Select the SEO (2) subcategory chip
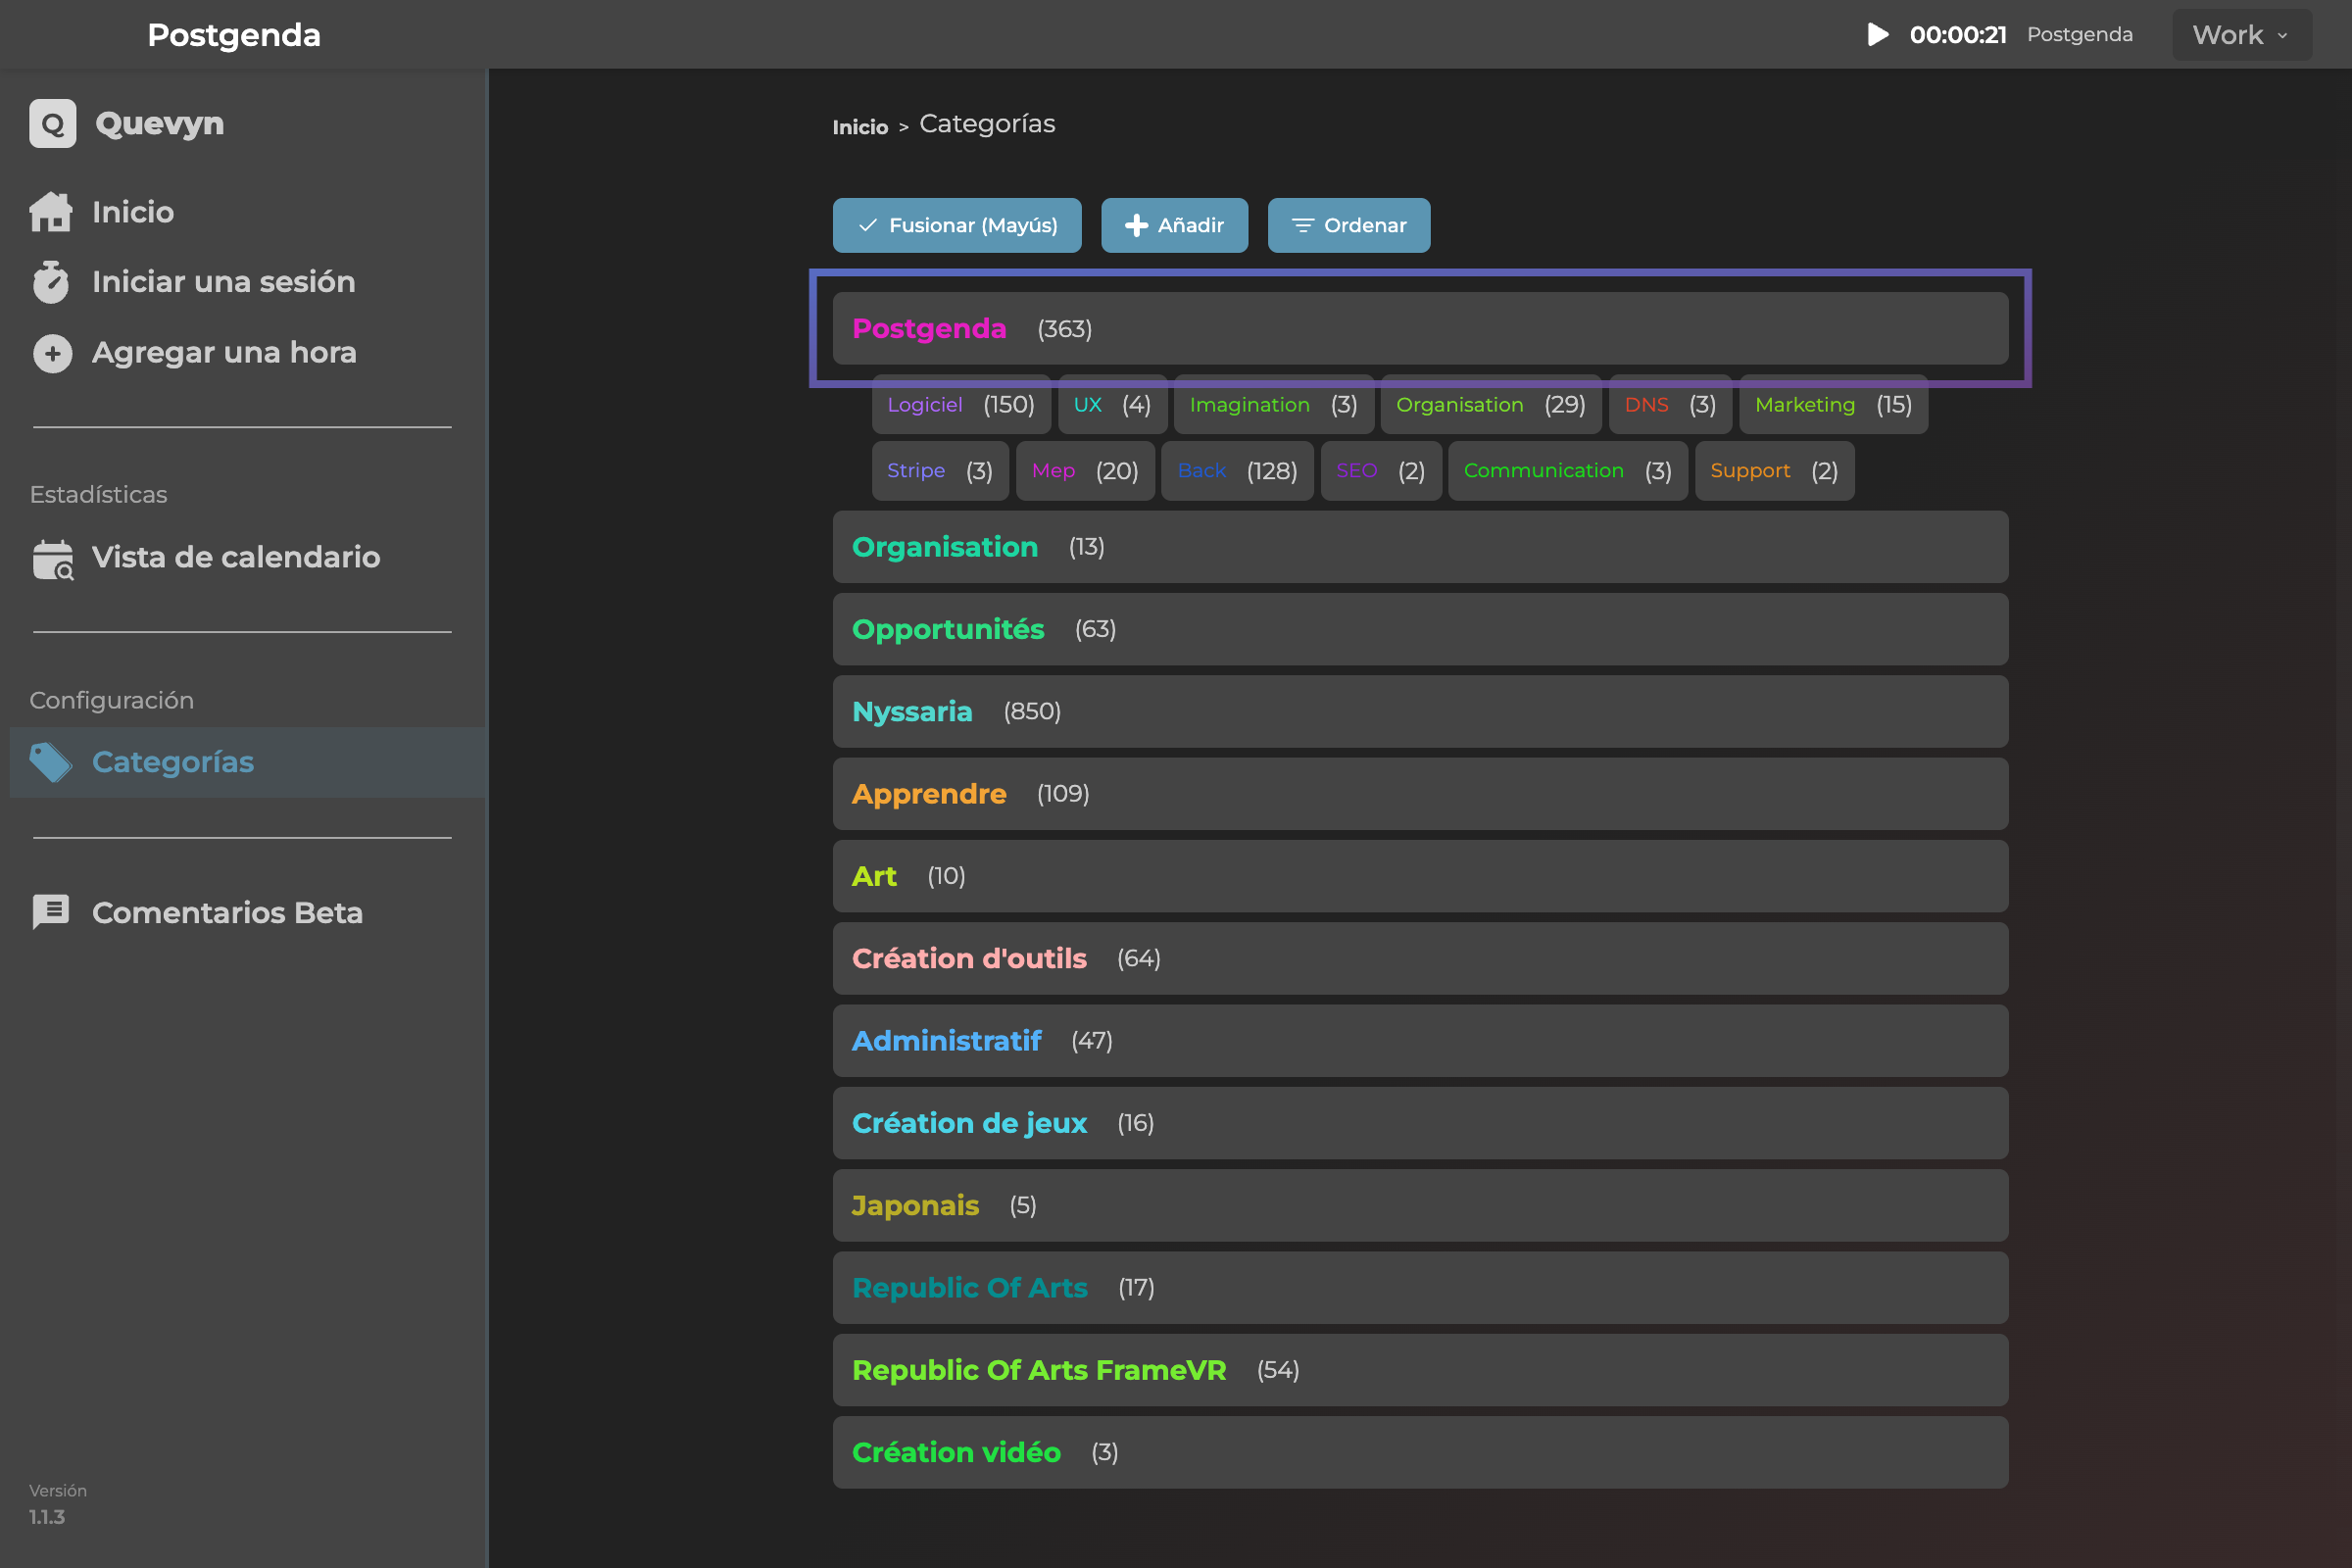 (x=1381, y=471)
